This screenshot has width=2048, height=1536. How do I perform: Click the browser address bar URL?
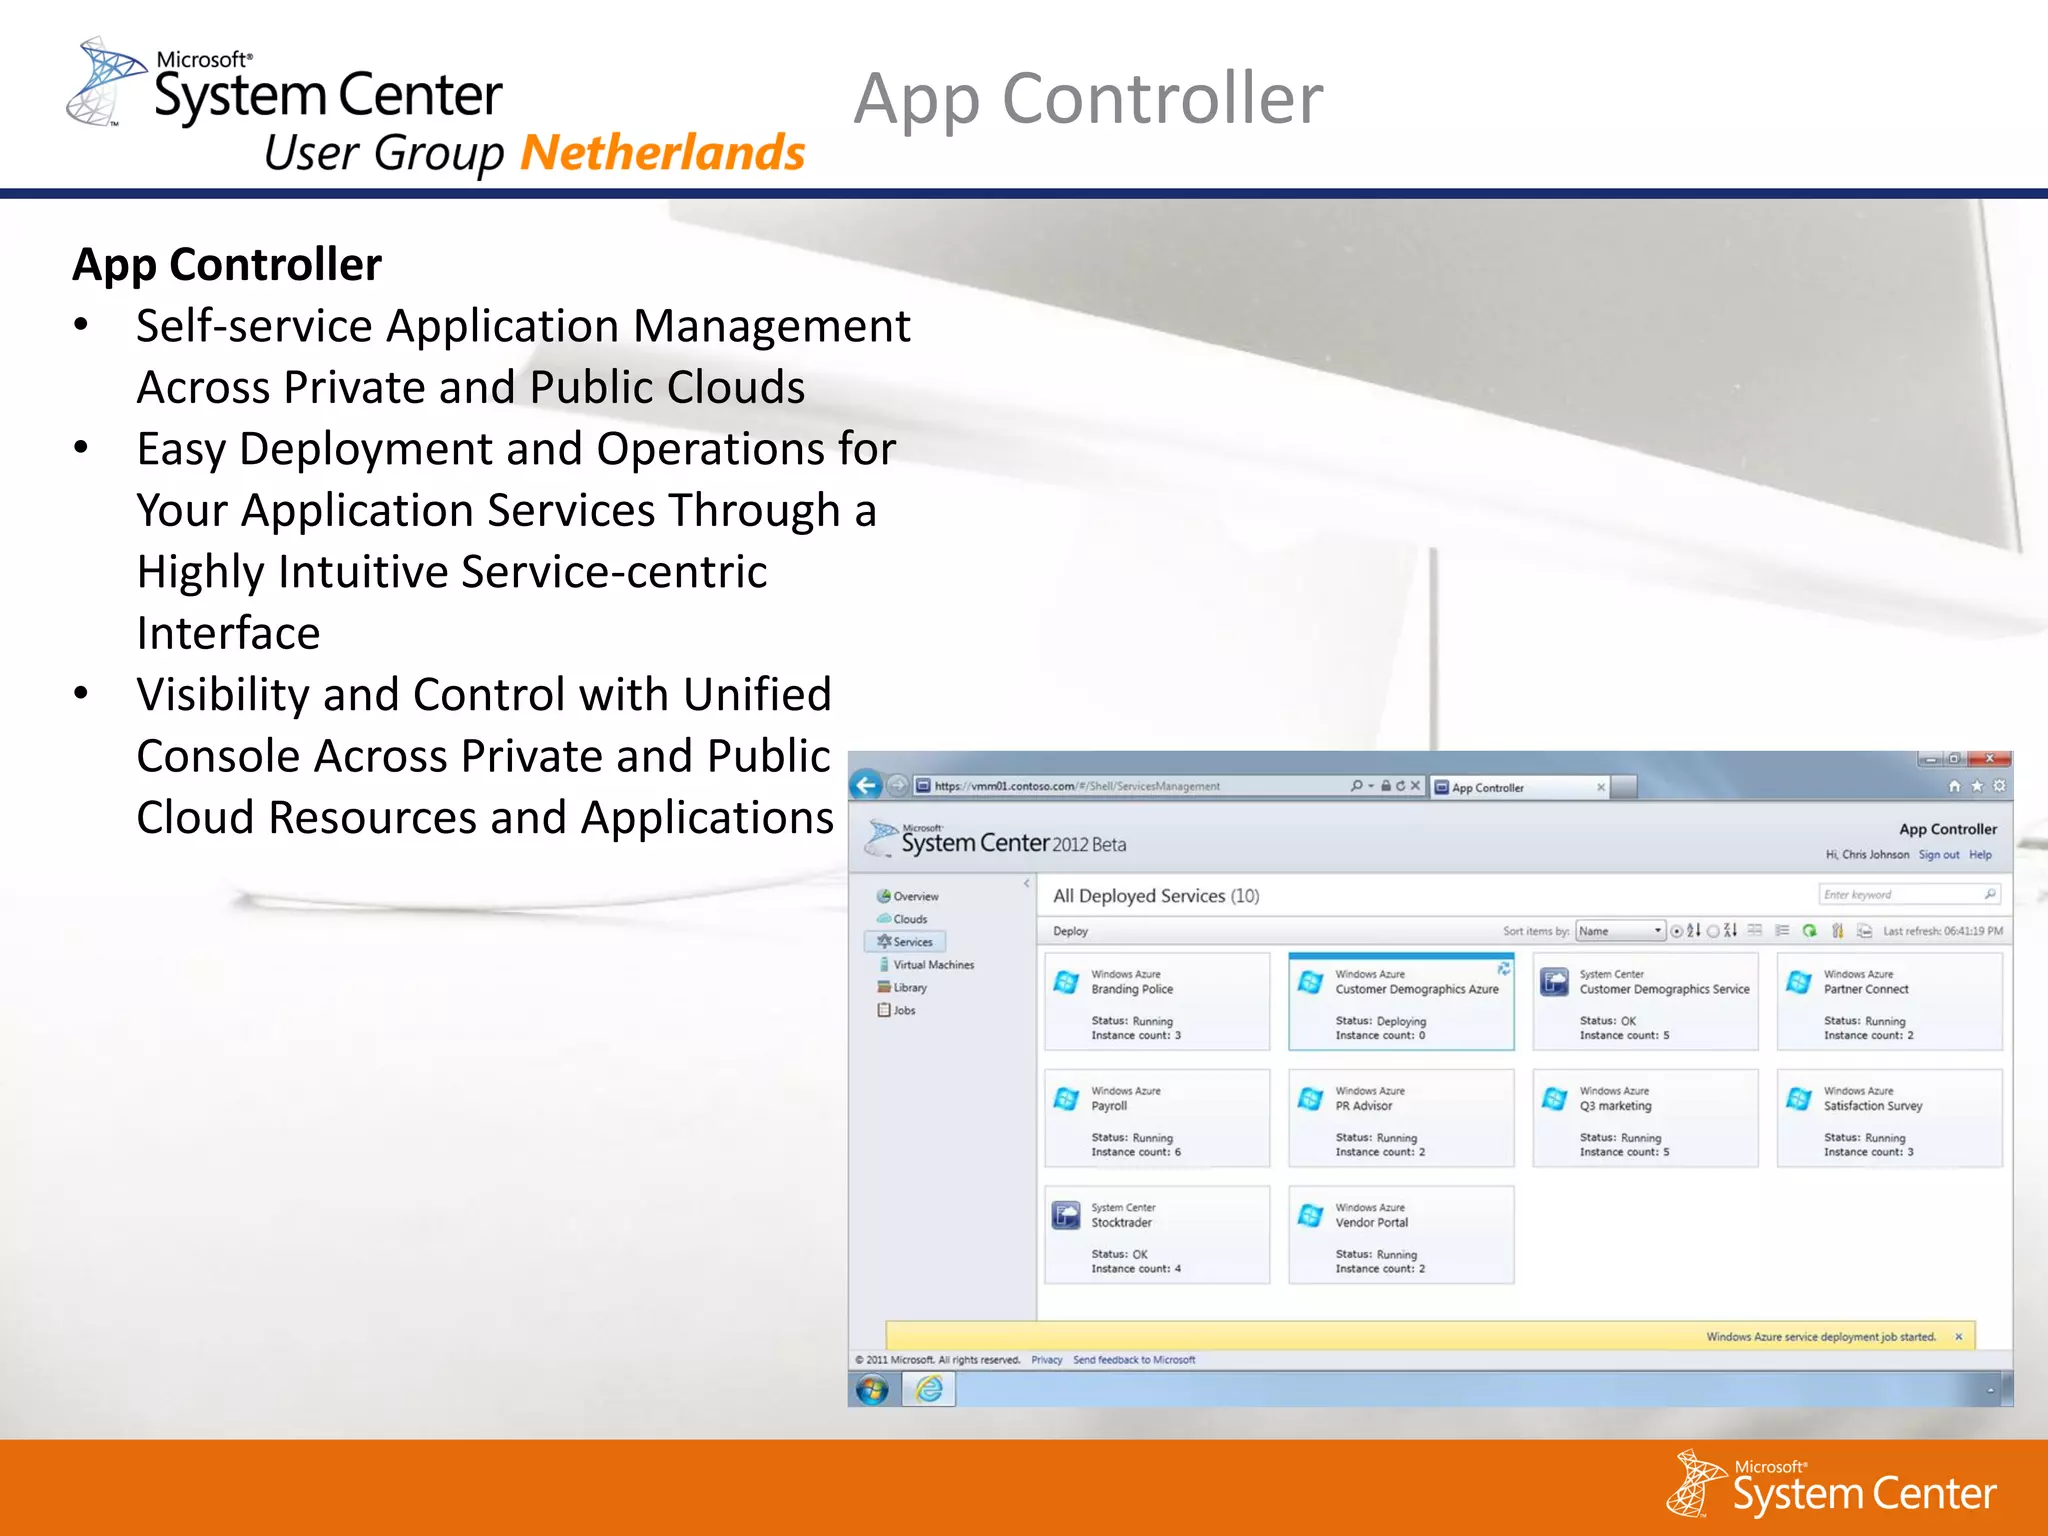[1077, 786]
